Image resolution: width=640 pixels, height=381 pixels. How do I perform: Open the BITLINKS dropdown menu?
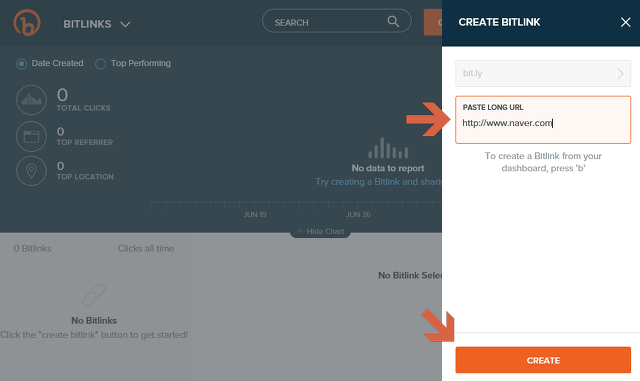point(97,24)
